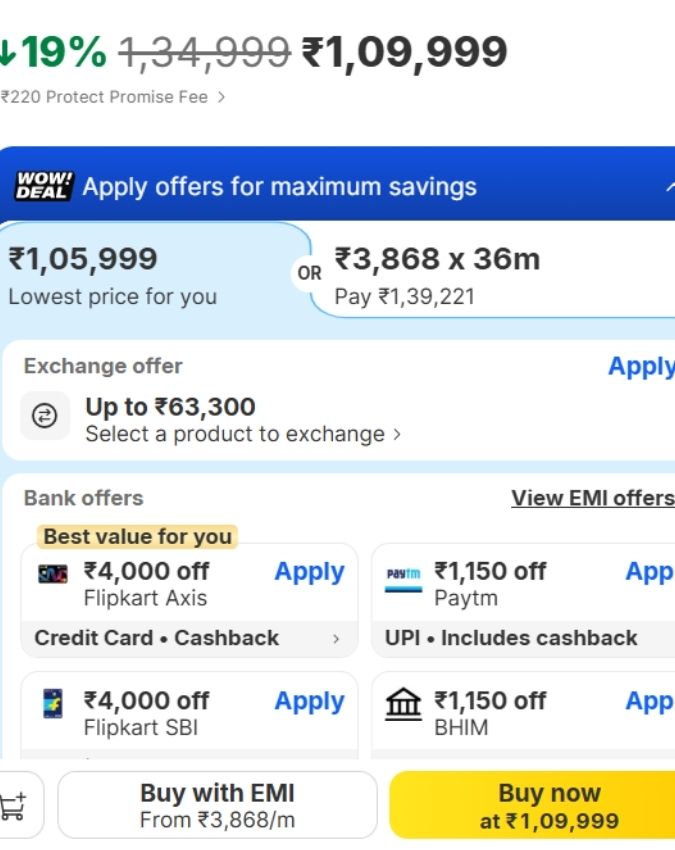
Task: Click the WOW! DEAL badge
Action: point(43,186)
